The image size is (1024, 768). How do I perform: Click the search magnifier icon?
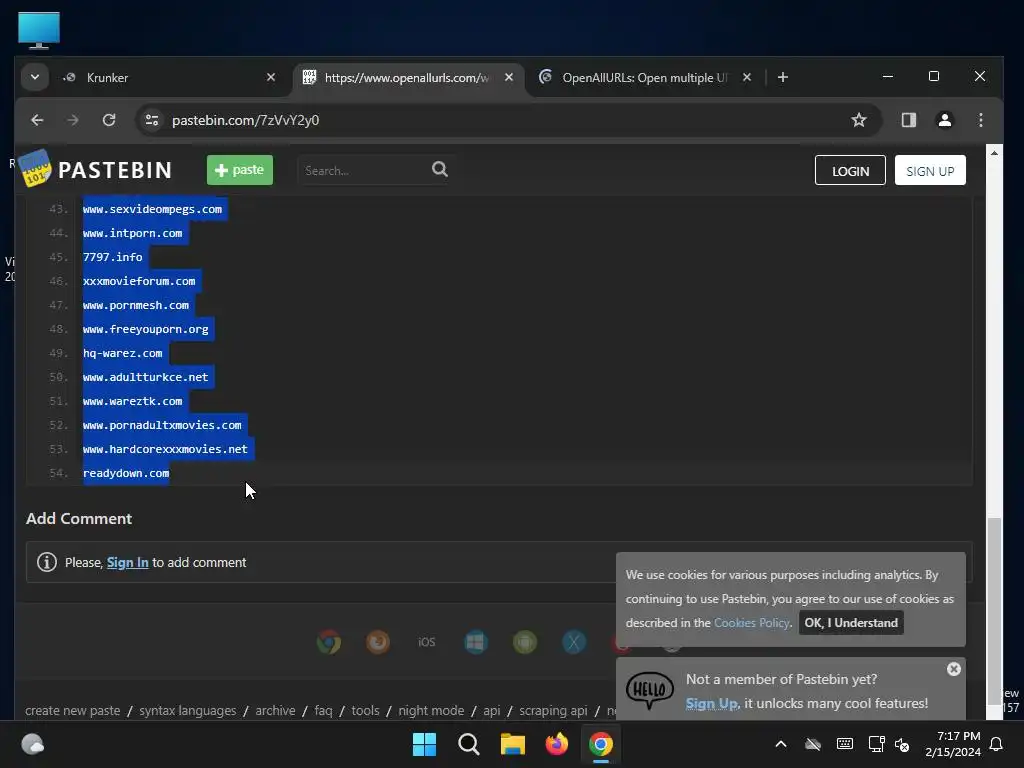click(440, 170)
